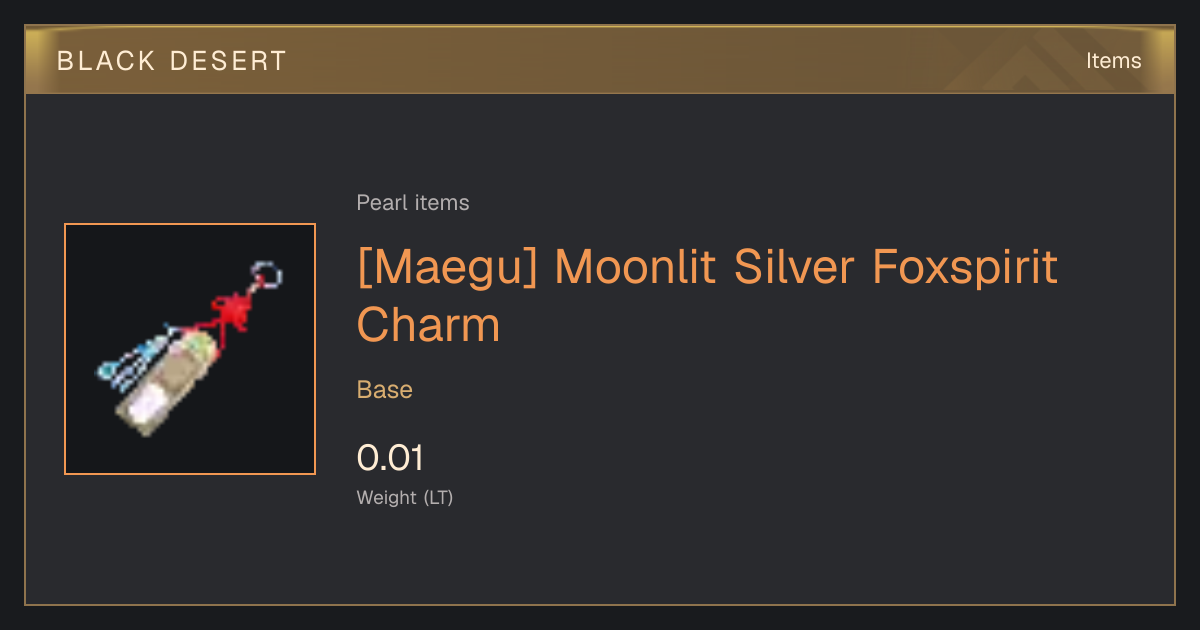Viewport: 1200px width, 630px height.
Task: Click the Moonlit Silver Foxspirit title
Action: [x=806, y=267]
